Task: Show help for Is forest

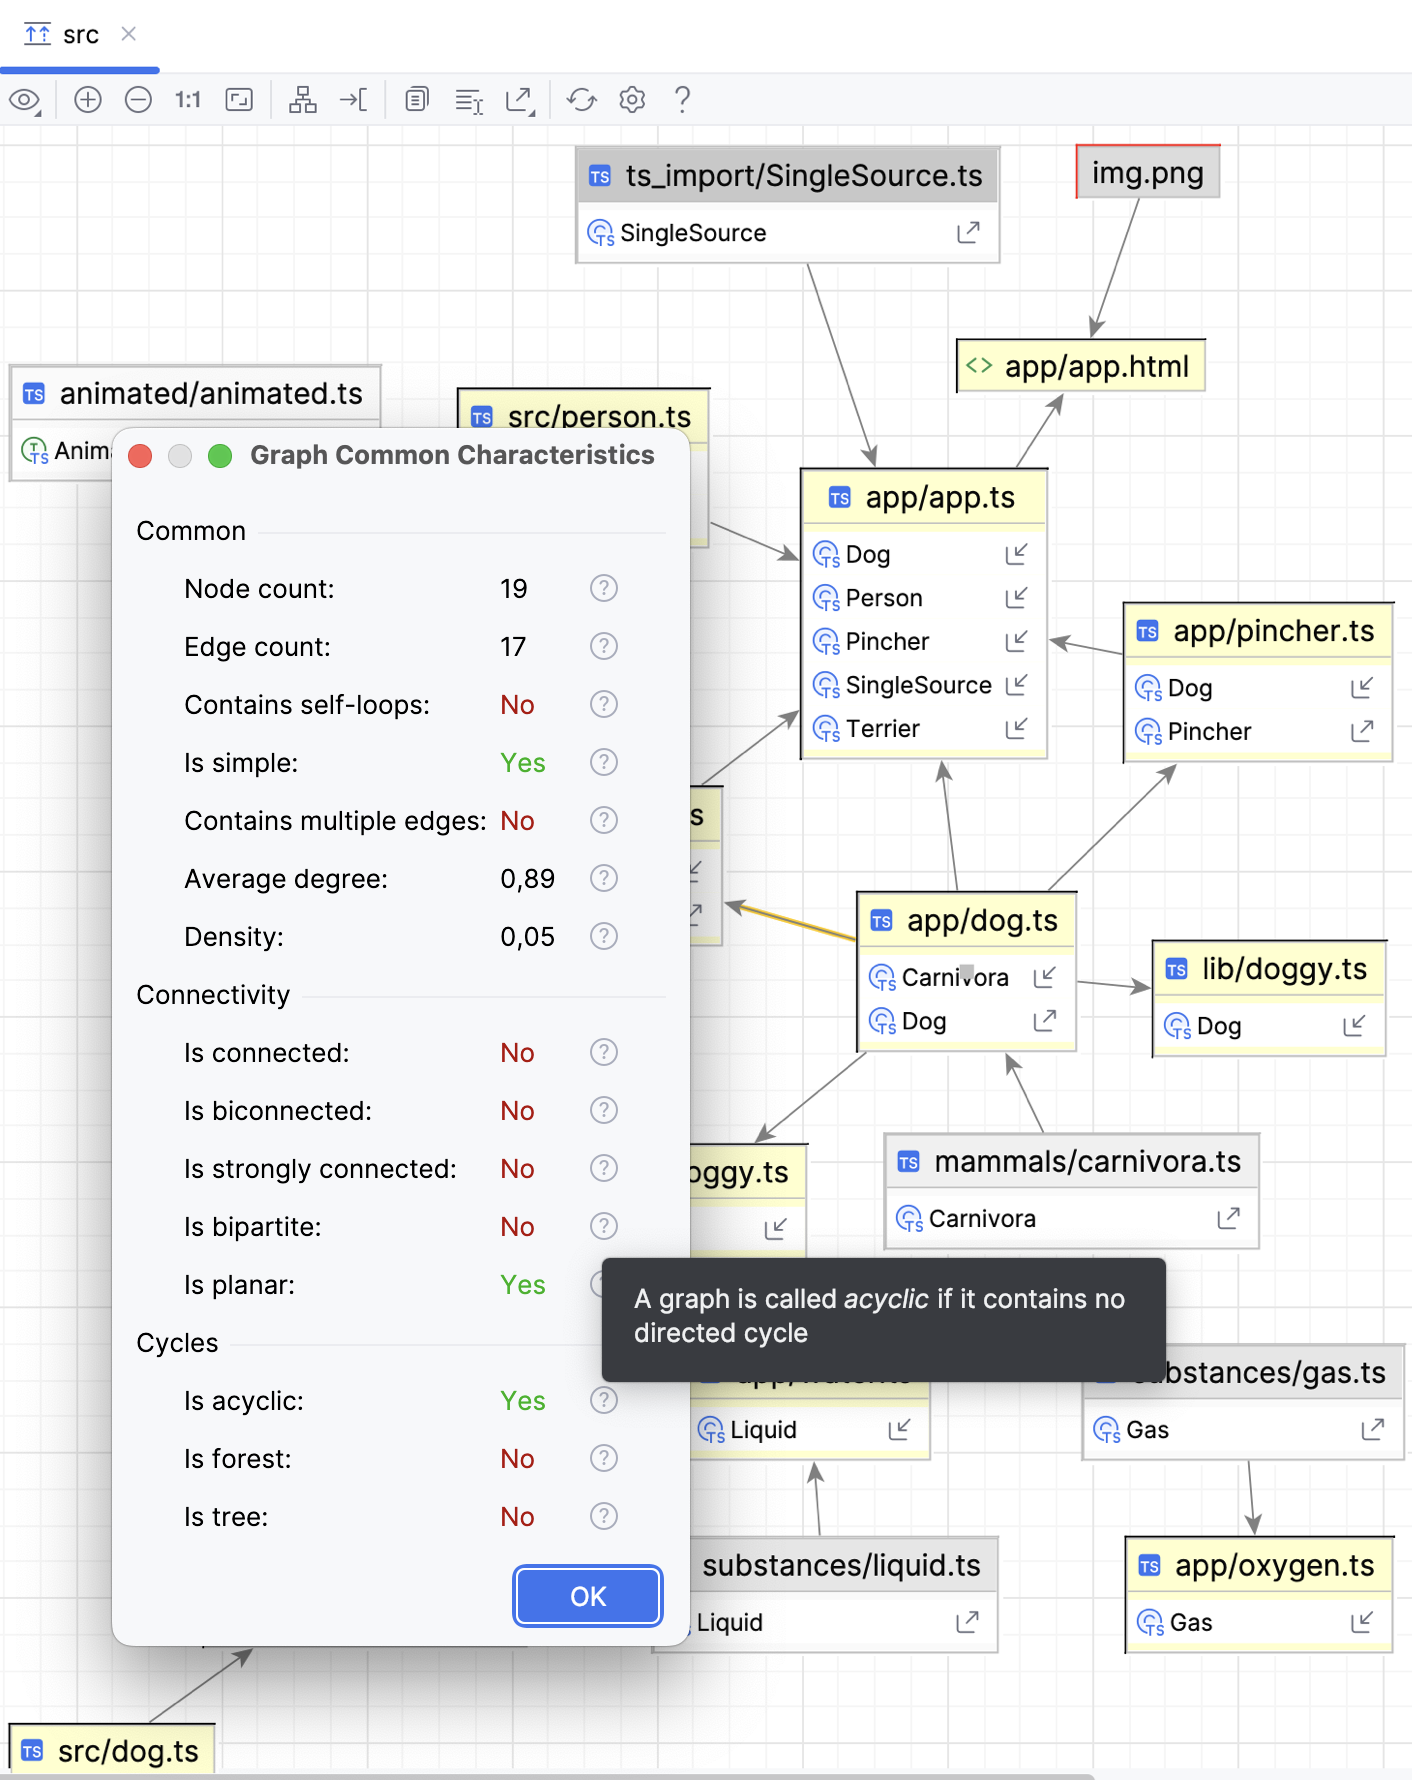Action: point(604,1458)
